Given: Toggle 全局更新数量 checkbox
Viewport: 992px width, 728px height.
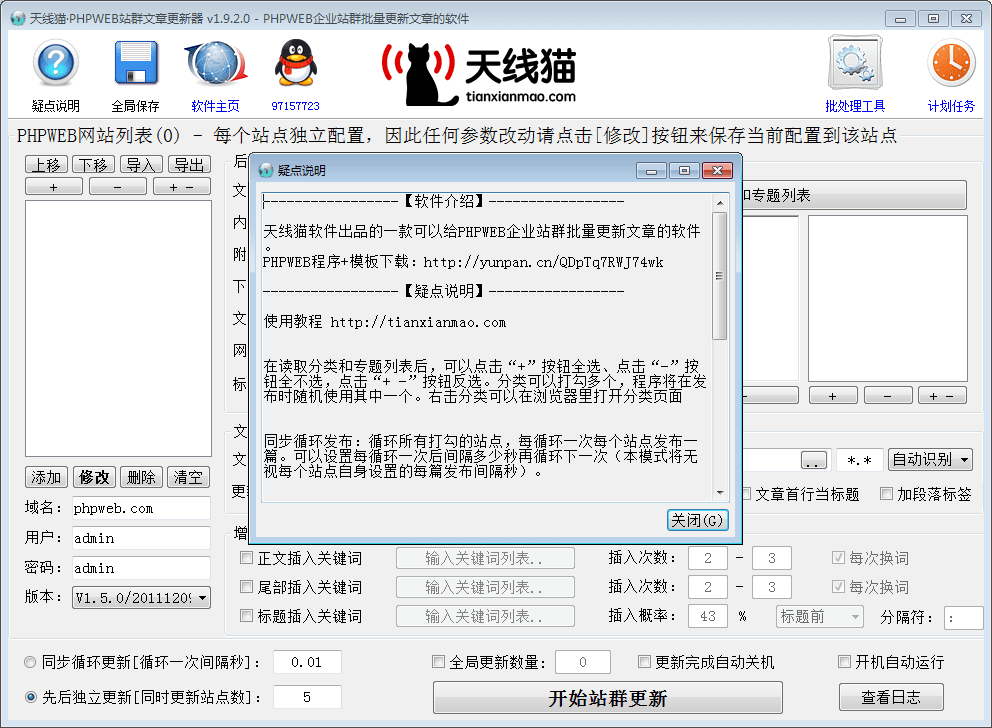Looking at the screenshot, I should pyautogui.click(x=438, y=662).
